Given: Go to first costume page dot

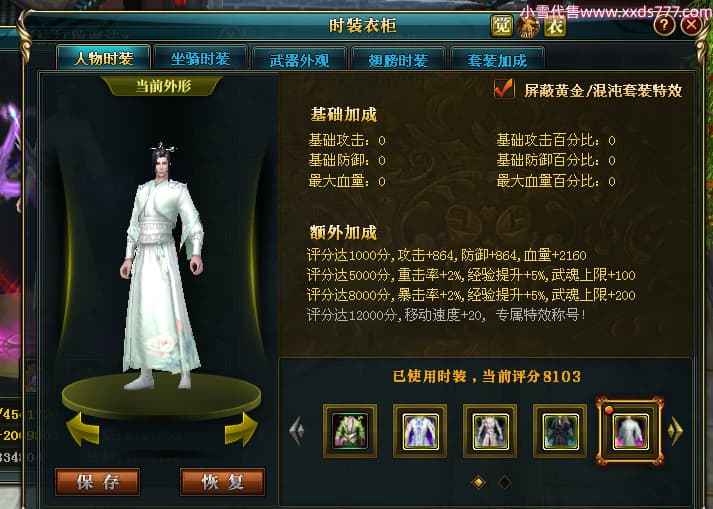Looking at the screenshot, I should (x=478, y=482).
